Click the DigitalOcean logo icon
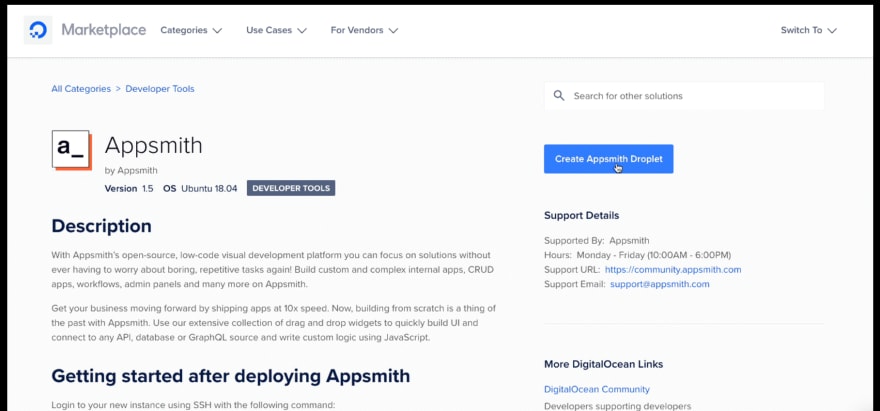880x411 pixels. click(x=38, y=30)
